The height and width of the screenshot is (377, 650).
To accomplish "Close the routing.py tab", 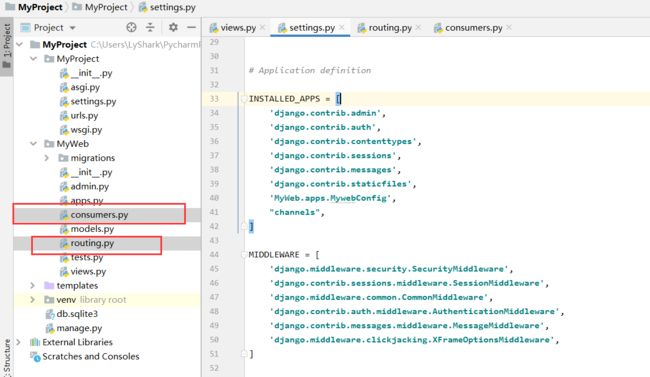I will coord(418,27).
